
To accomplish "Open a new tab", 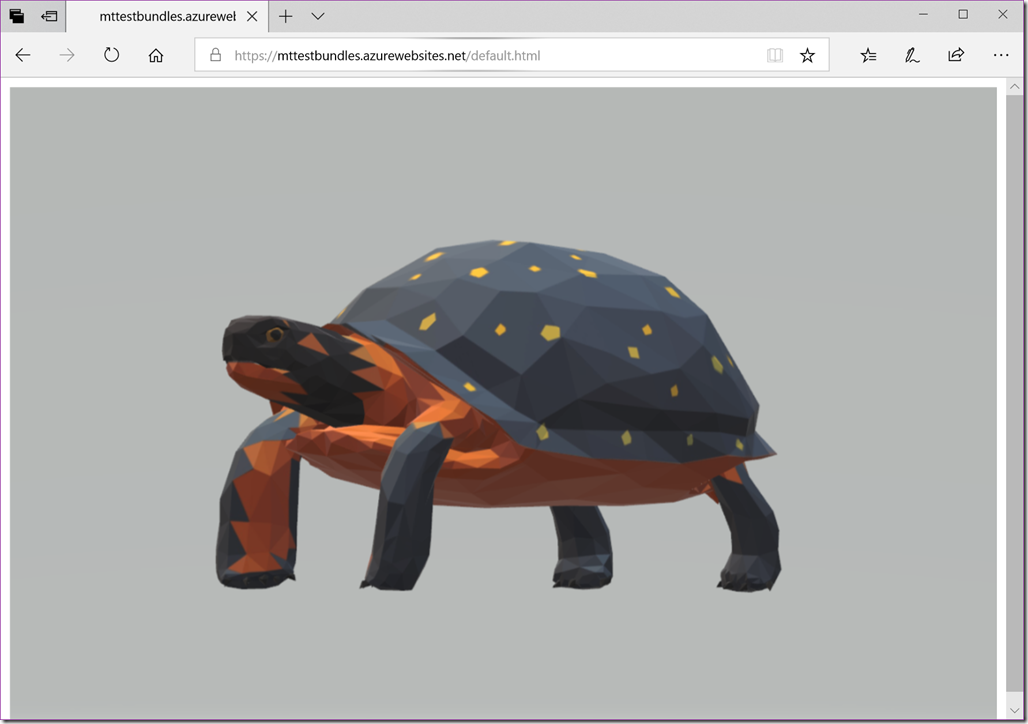I will (285, 16).
